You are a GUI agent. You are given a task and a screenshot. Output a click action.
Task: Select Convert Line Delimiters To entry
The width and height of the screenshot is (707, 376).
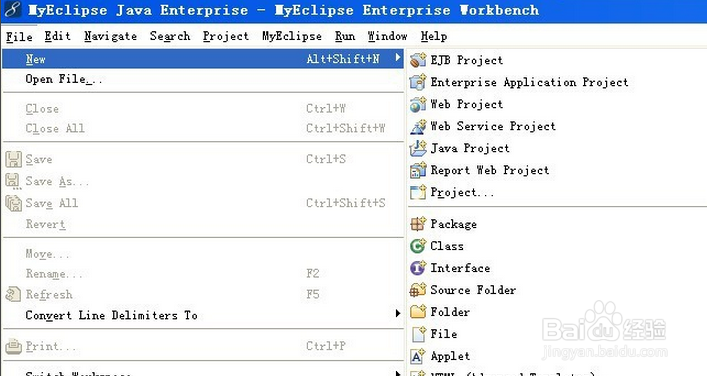111,315
